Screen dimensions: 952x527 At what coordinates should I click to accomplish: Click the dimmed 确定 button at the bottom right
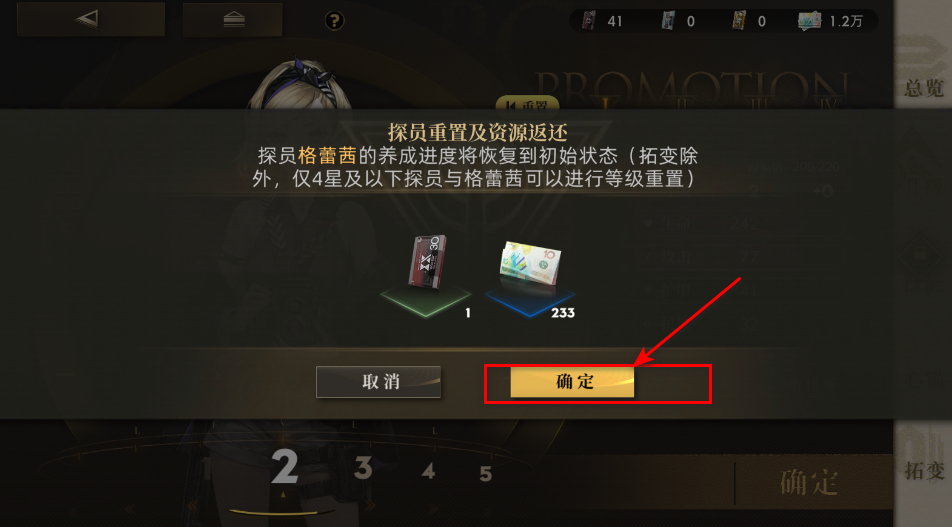(809, 483)
